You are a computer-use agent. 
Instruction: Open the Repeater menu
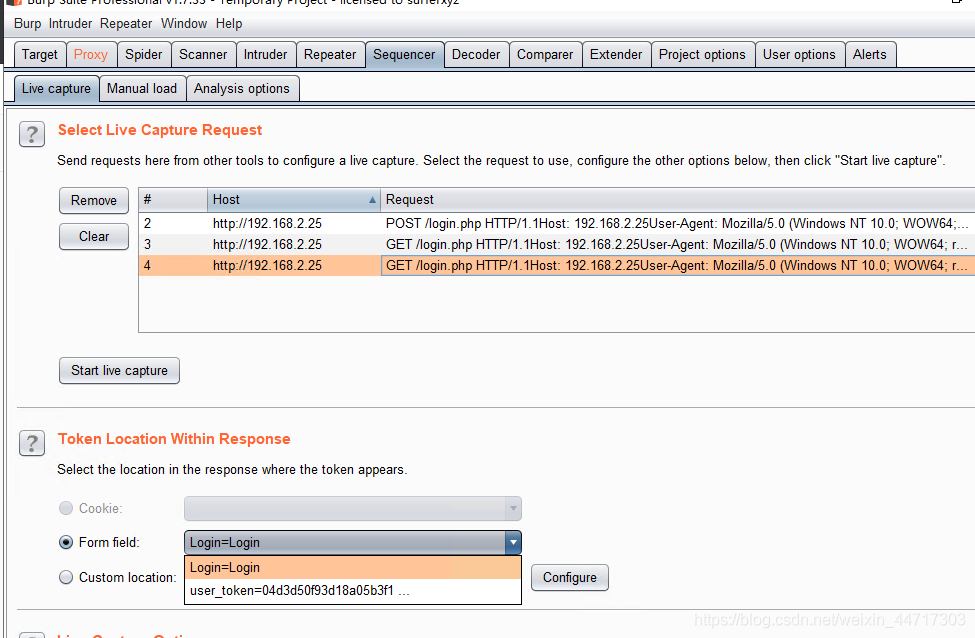[126, 24]
